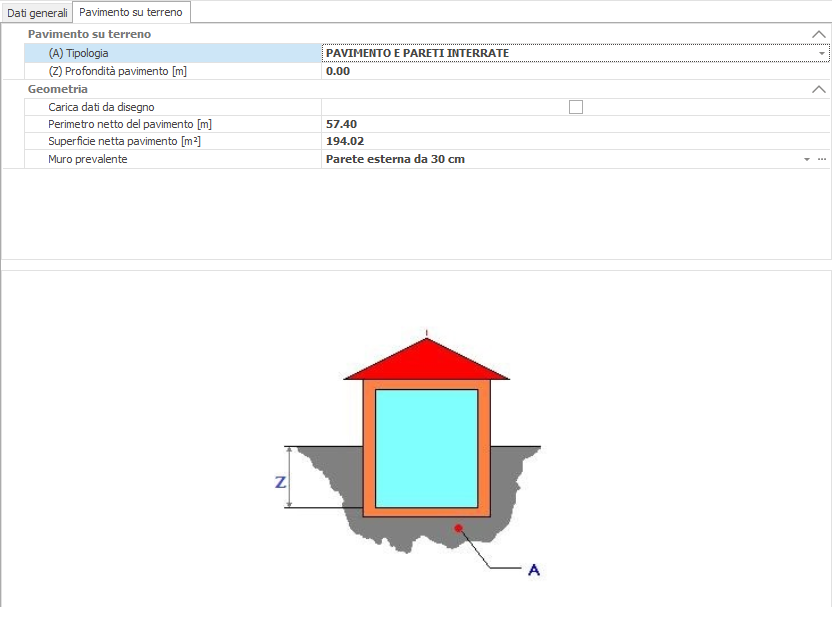Enable the Carica dati da disegno checkbox
The height and width of the screenshot is (617, 832).
click(576, 107)
